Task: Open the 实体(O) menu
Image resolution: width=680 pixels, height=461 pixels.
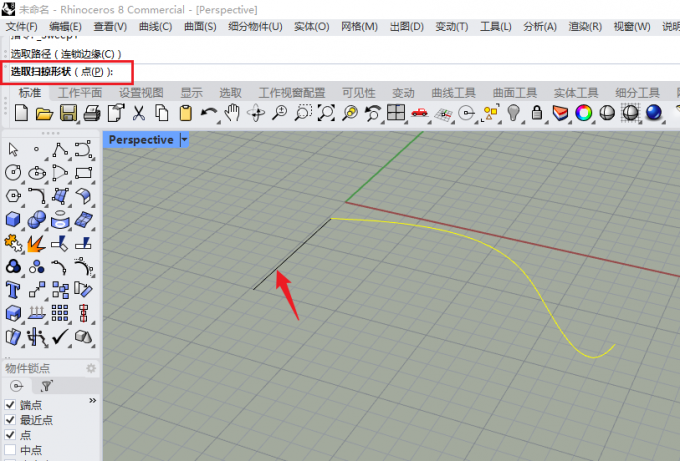Action: 311,27
